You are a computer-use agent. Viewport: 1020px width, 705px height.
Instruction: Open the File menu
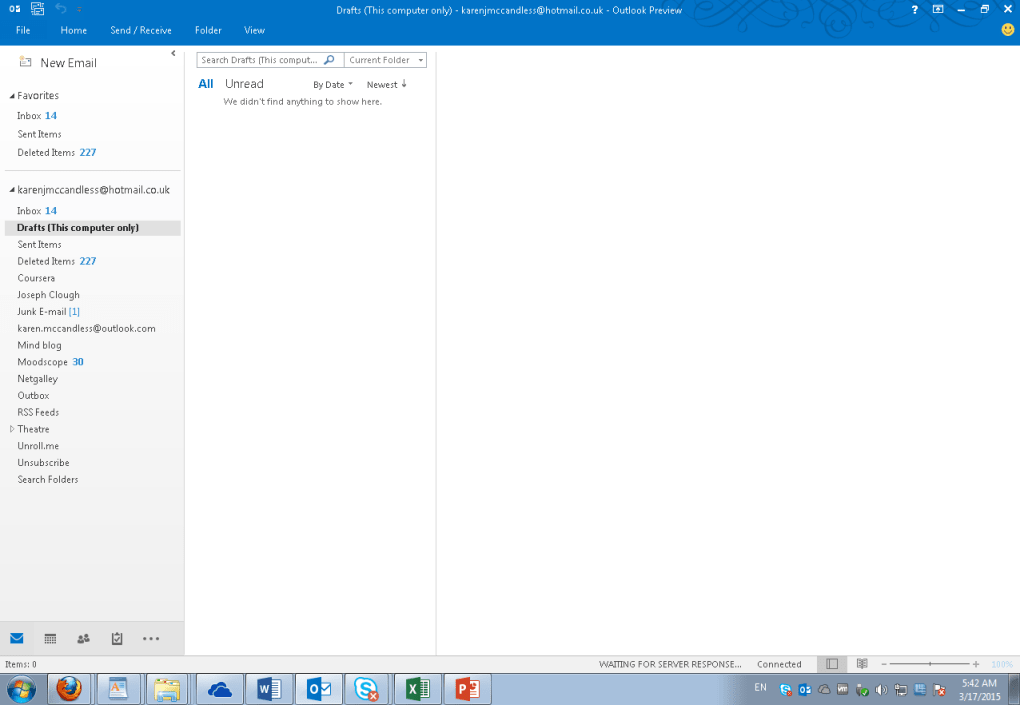pos(23,30)
